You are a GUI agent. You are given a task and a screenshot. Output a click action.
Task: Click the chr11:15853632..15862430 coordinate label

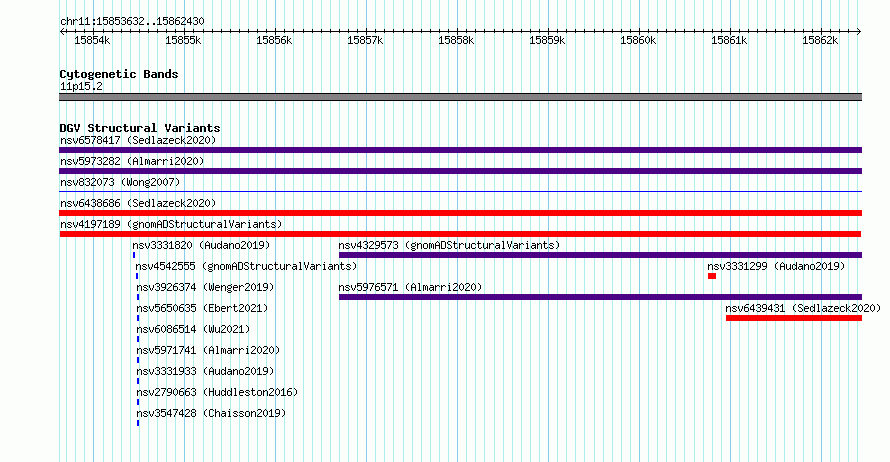click(132, 21)
